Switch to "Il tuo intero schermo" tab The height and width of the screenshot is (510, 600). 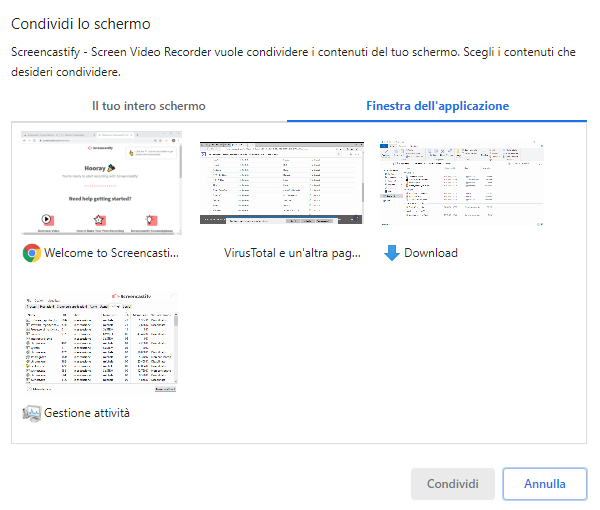tap(148, 106)
